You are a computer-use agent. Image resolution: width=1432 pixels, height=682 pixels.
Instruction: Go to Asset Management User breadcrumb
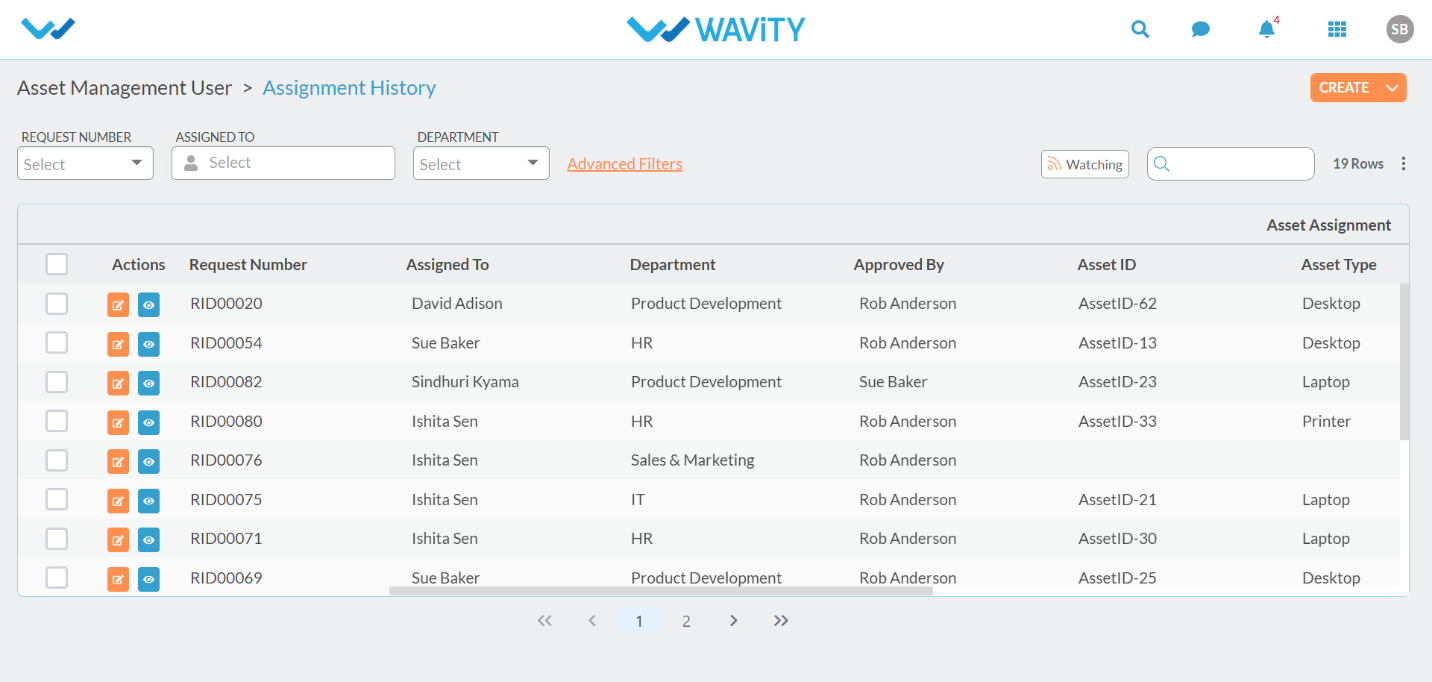[x=125, y=88]
